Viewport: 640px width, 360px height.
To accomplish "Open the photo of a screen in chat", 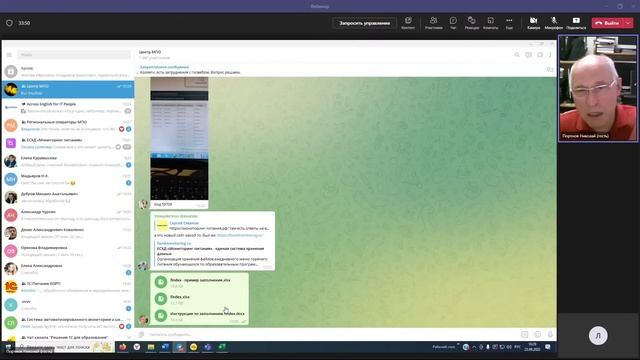I will [179, 139].
